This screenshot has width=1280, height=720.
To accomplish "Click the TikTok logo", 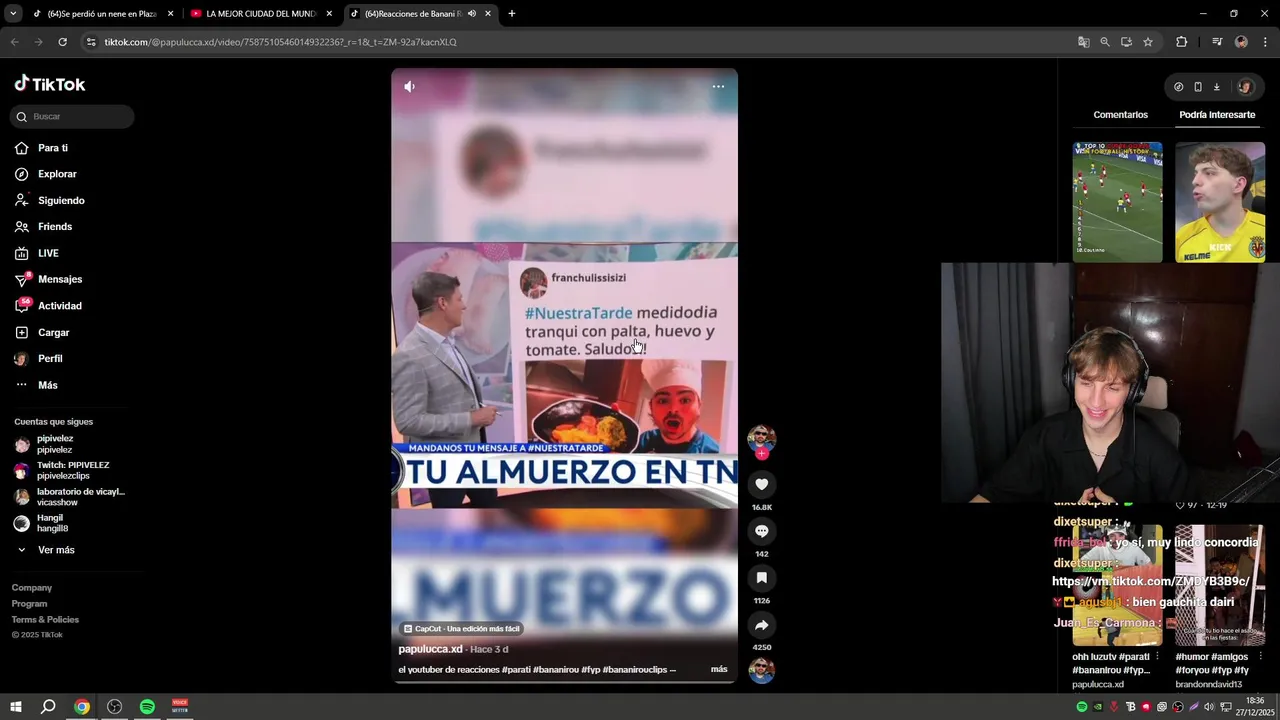I will (50, 84).
